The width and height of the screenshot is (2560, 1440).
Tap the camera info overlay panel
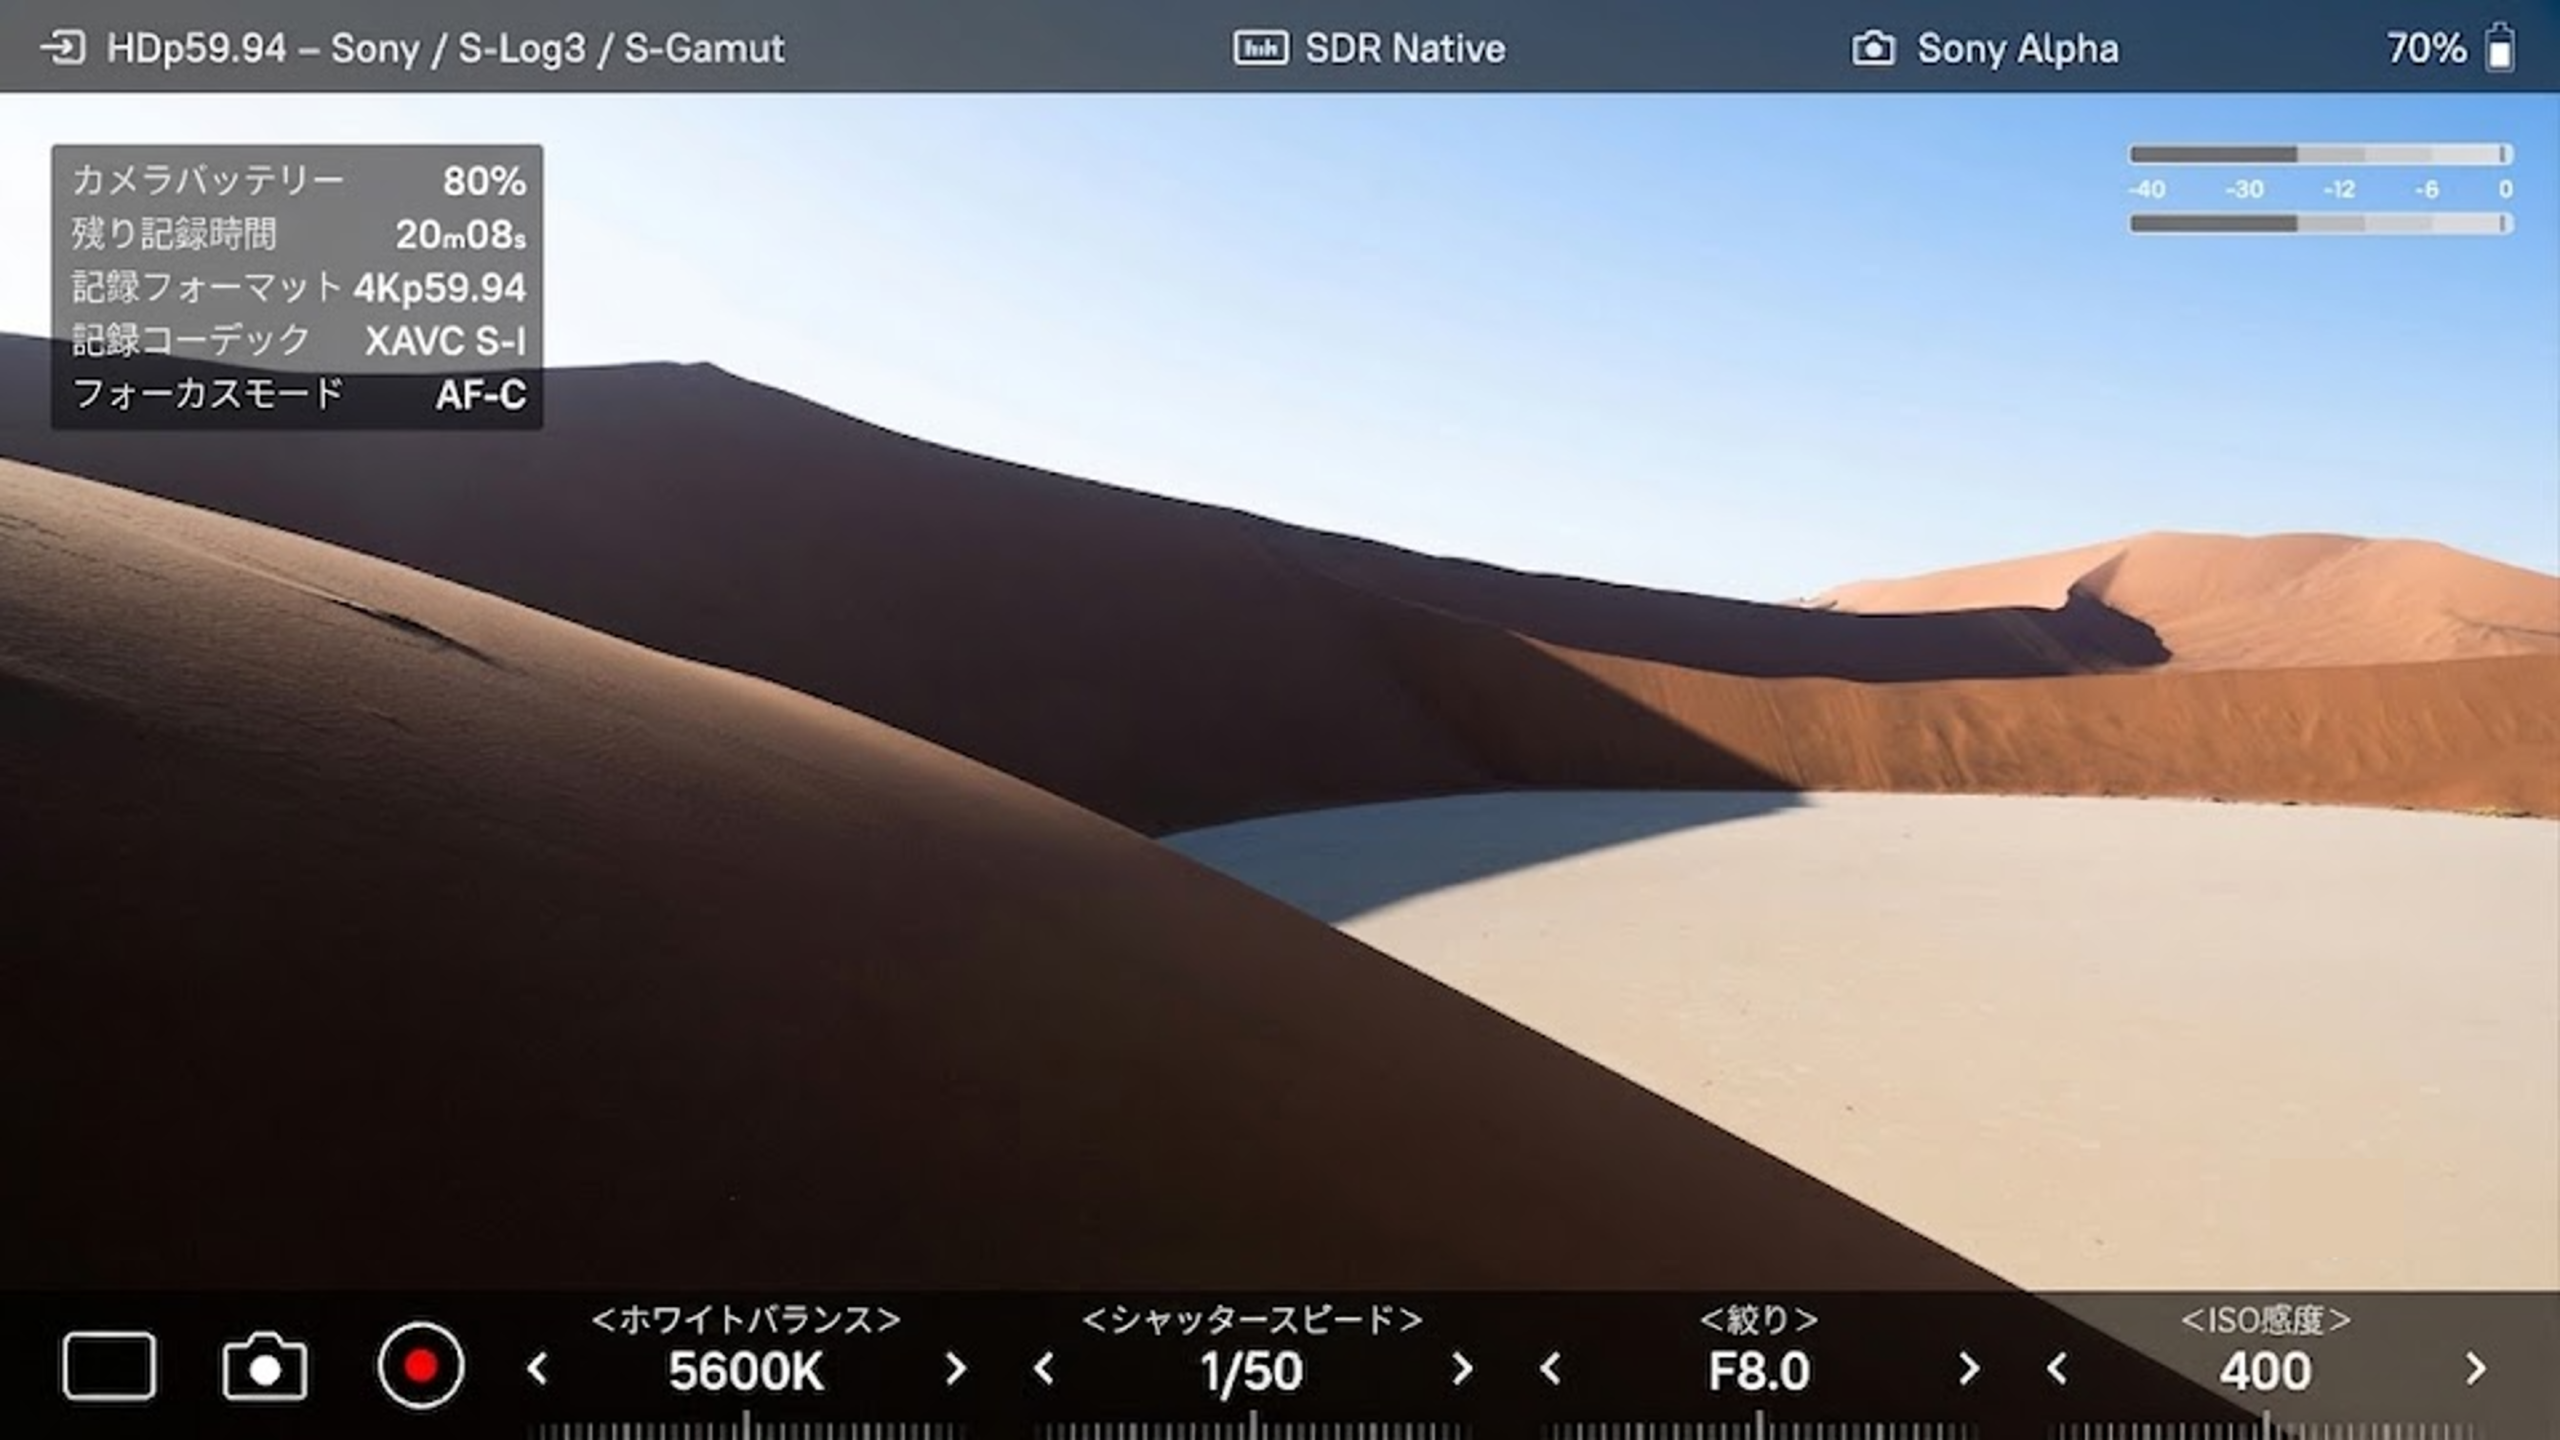[x=297, y=287]
